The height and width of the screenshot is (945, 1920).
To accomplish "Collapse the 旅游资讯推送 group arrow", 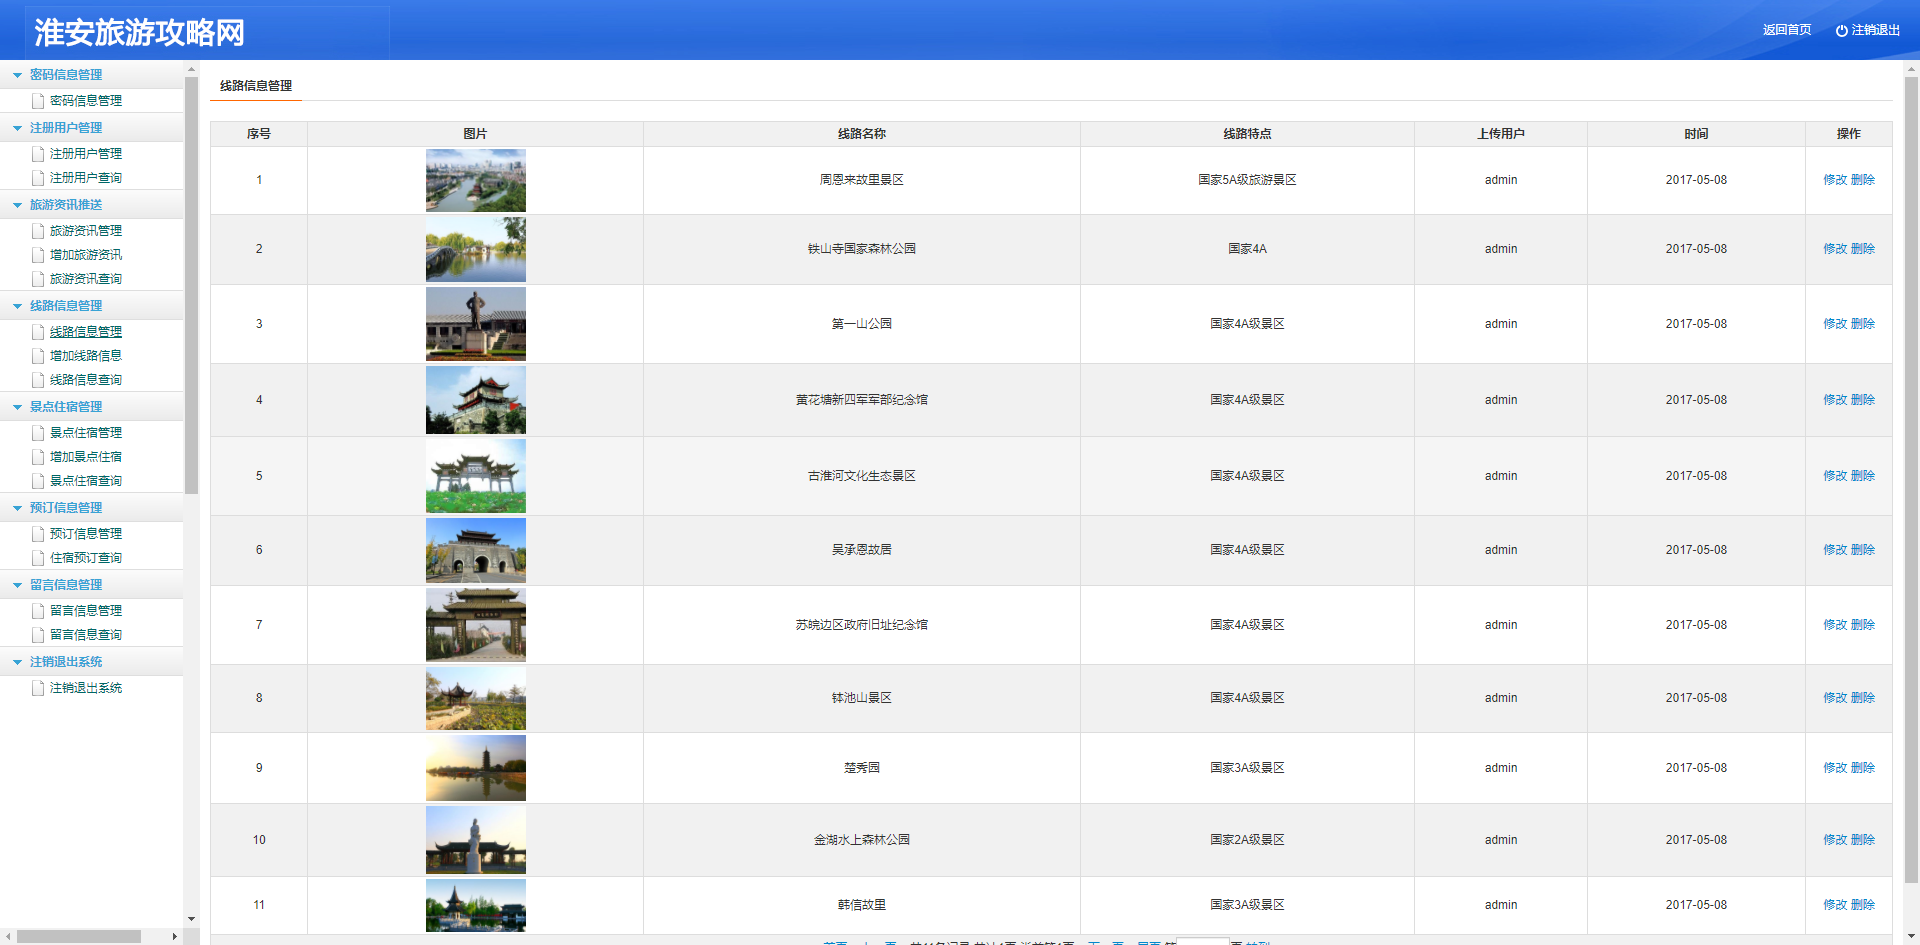I will pos(17,205).
